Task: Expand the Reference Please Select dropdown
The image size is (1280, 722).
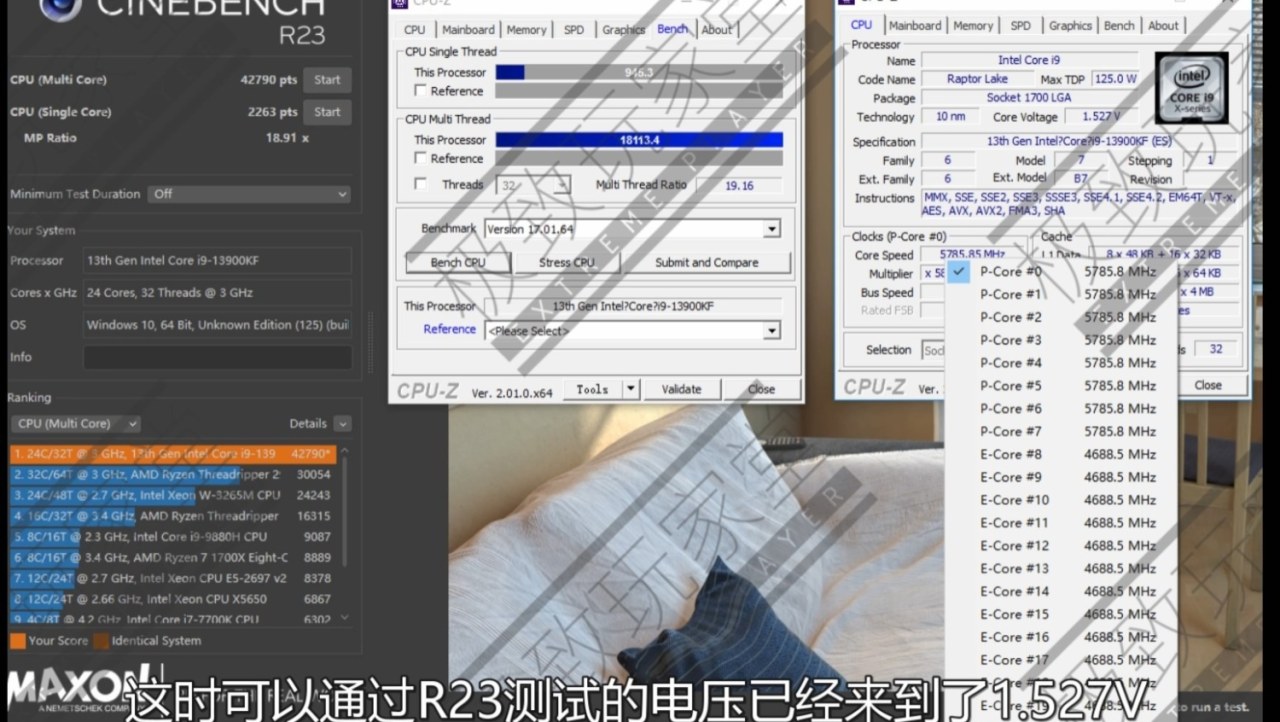Action: [632, 331]
